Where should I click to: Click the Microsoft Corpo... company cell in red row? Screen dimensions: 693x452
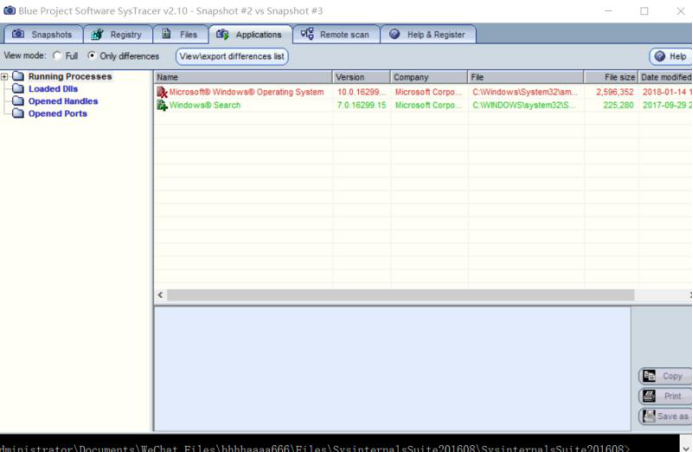(x=428, y=92)
